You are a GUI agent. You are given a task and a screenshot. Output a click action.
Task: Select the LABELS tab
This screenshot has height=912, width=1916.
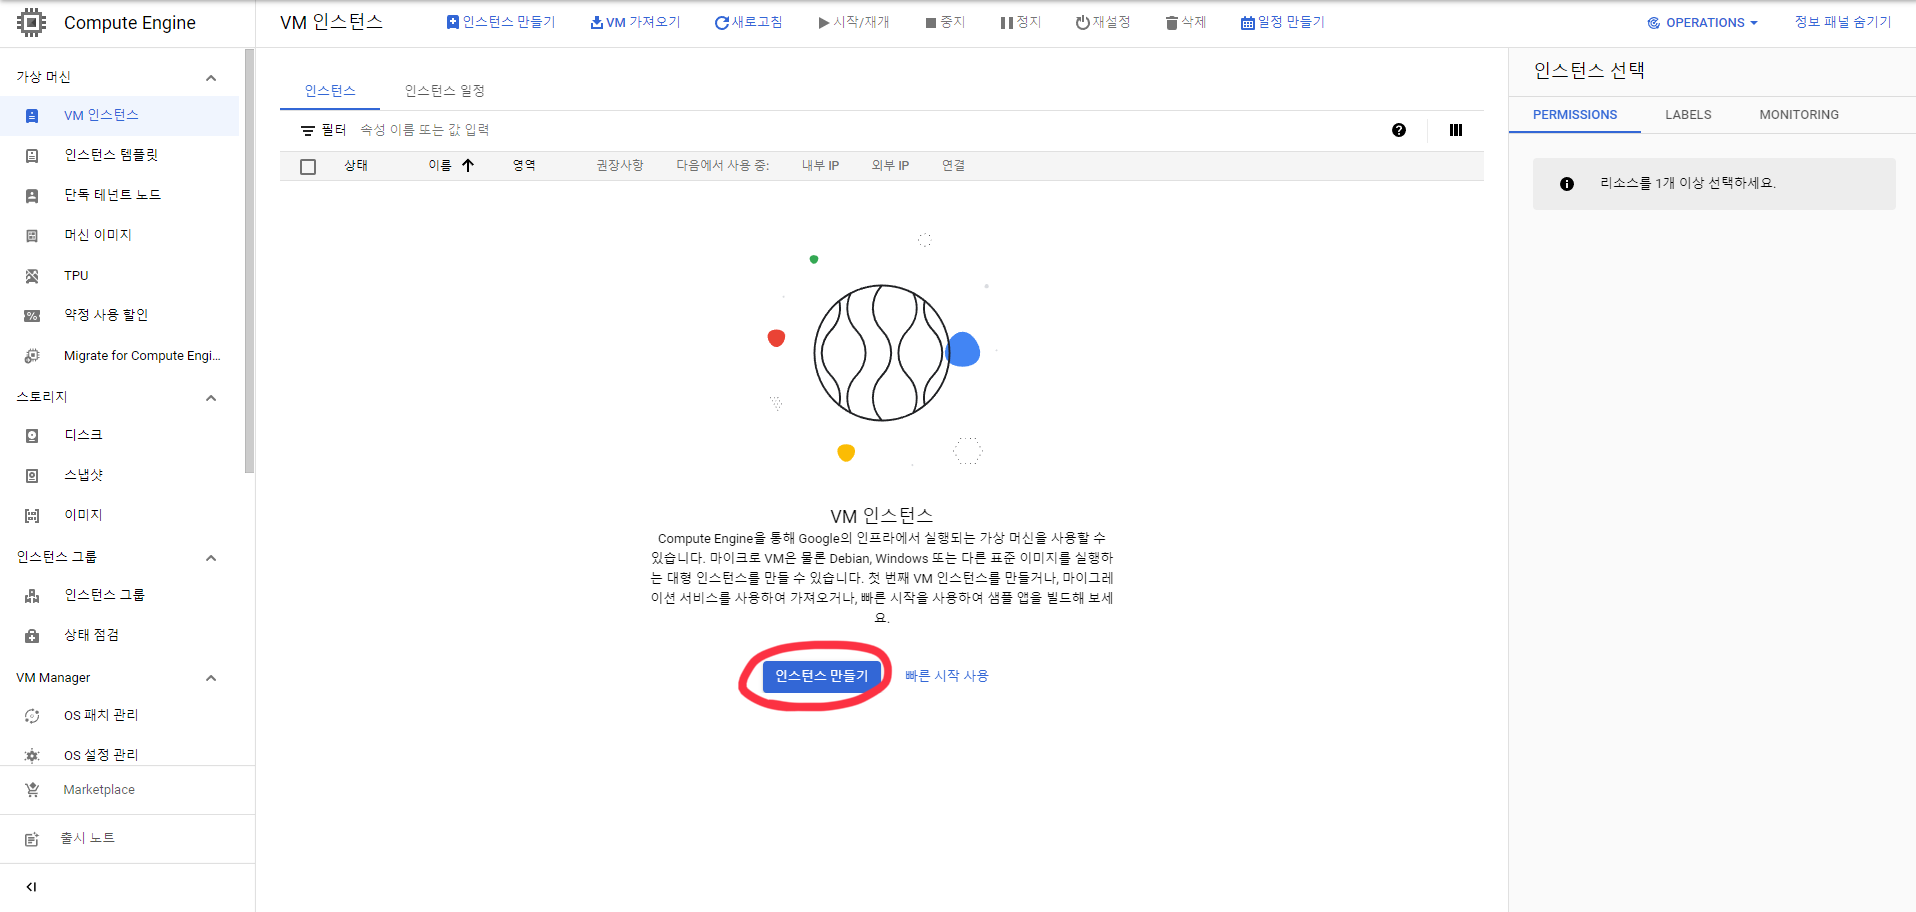pyautogui.click(x=1688, y=115)
